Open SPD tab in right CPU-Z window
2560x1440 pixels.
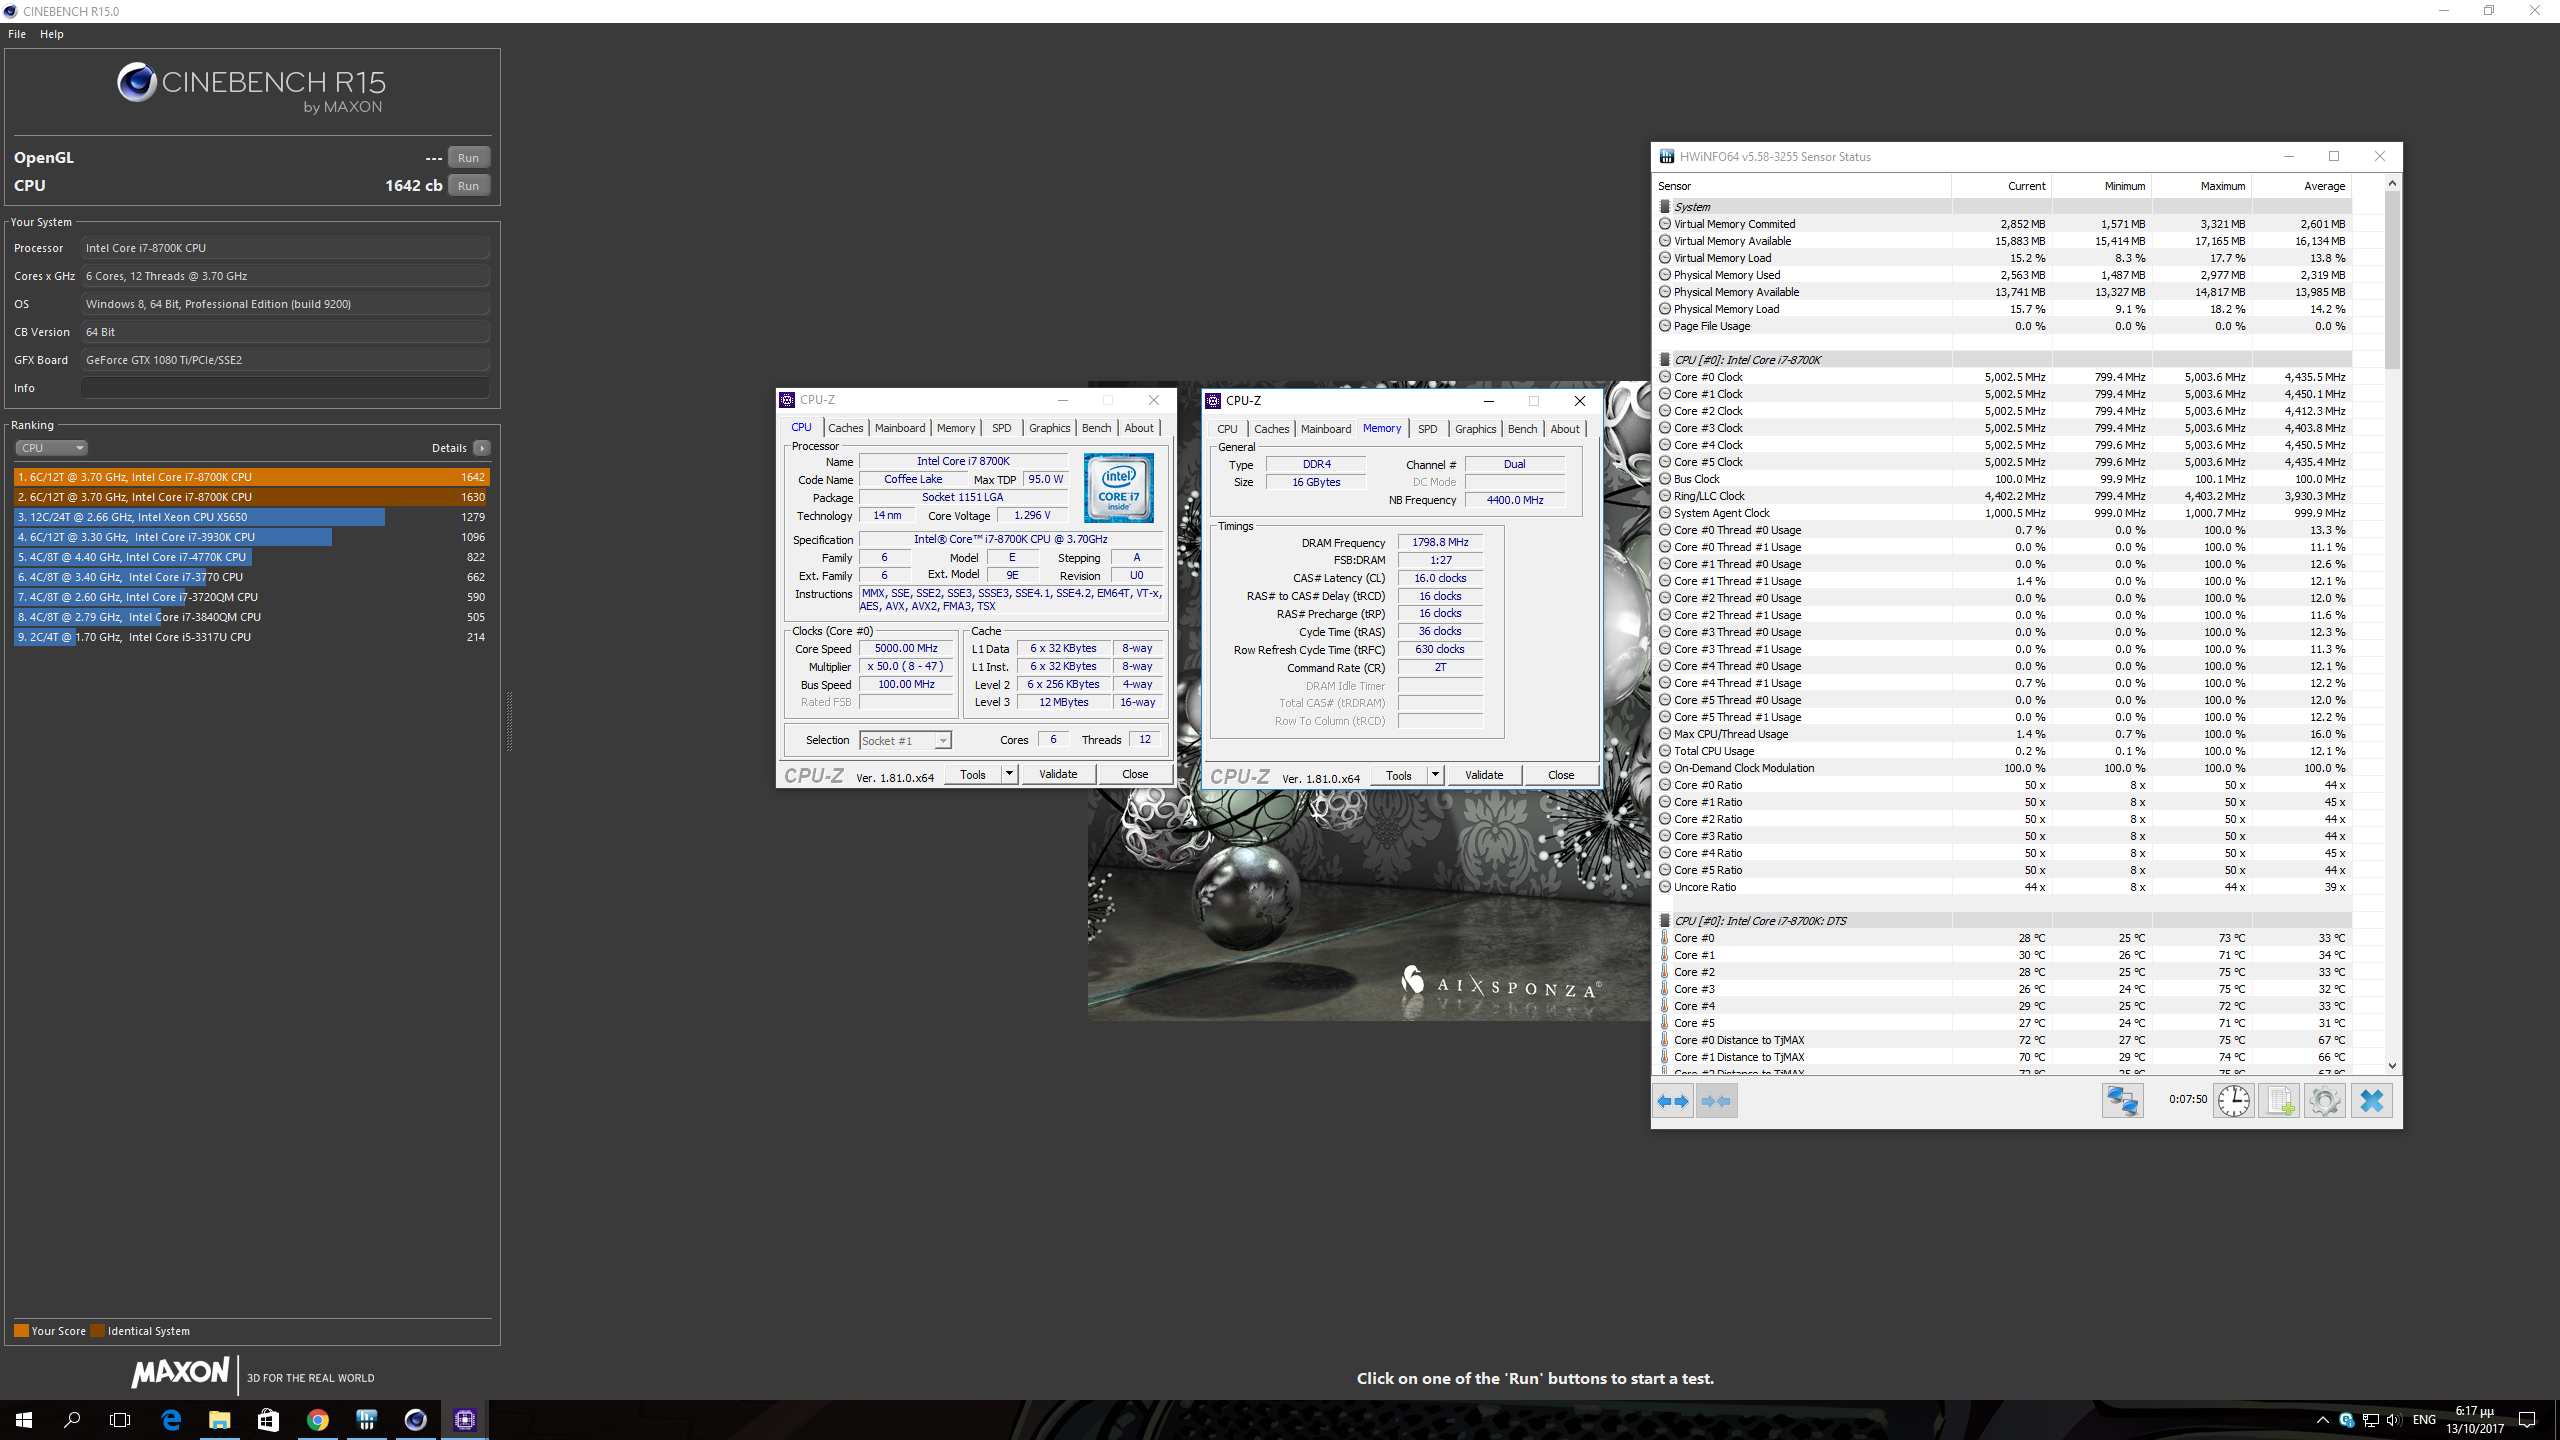pyautogui.click(x=1427, y=429)
